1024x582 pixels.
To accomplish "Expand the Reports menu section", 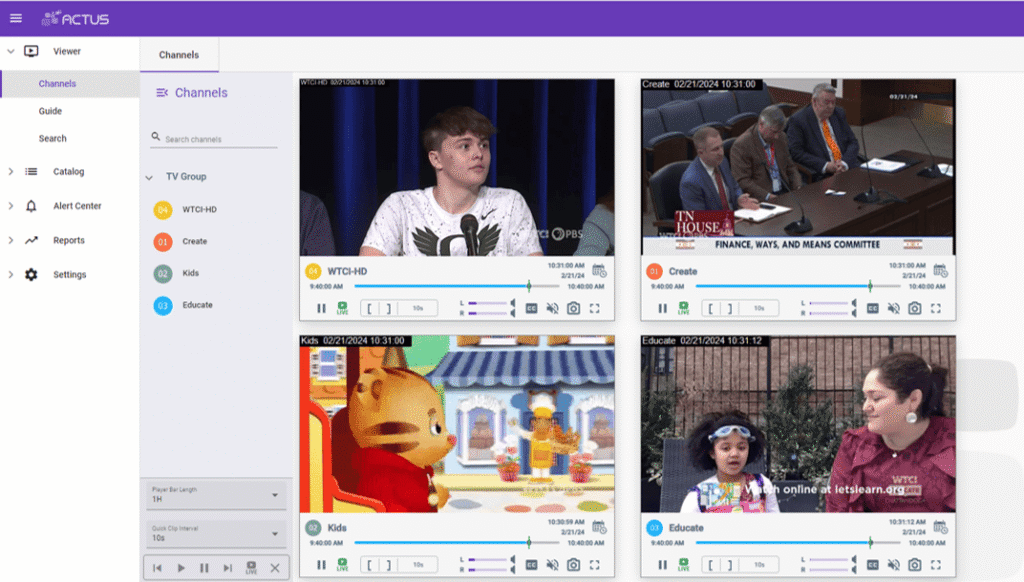I will click(x=10, y=240).
